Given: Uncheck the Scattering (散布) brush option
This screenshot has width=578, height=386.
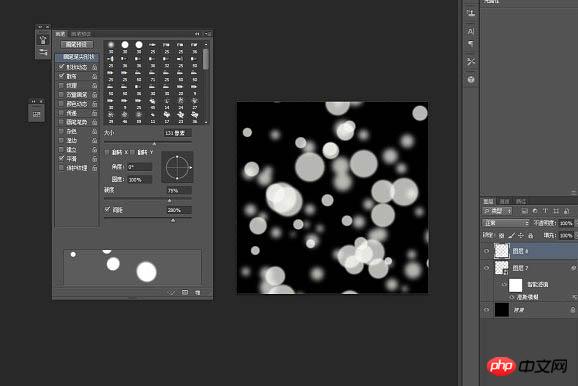Looking at the screenshot, I should (x=62, y=76).
